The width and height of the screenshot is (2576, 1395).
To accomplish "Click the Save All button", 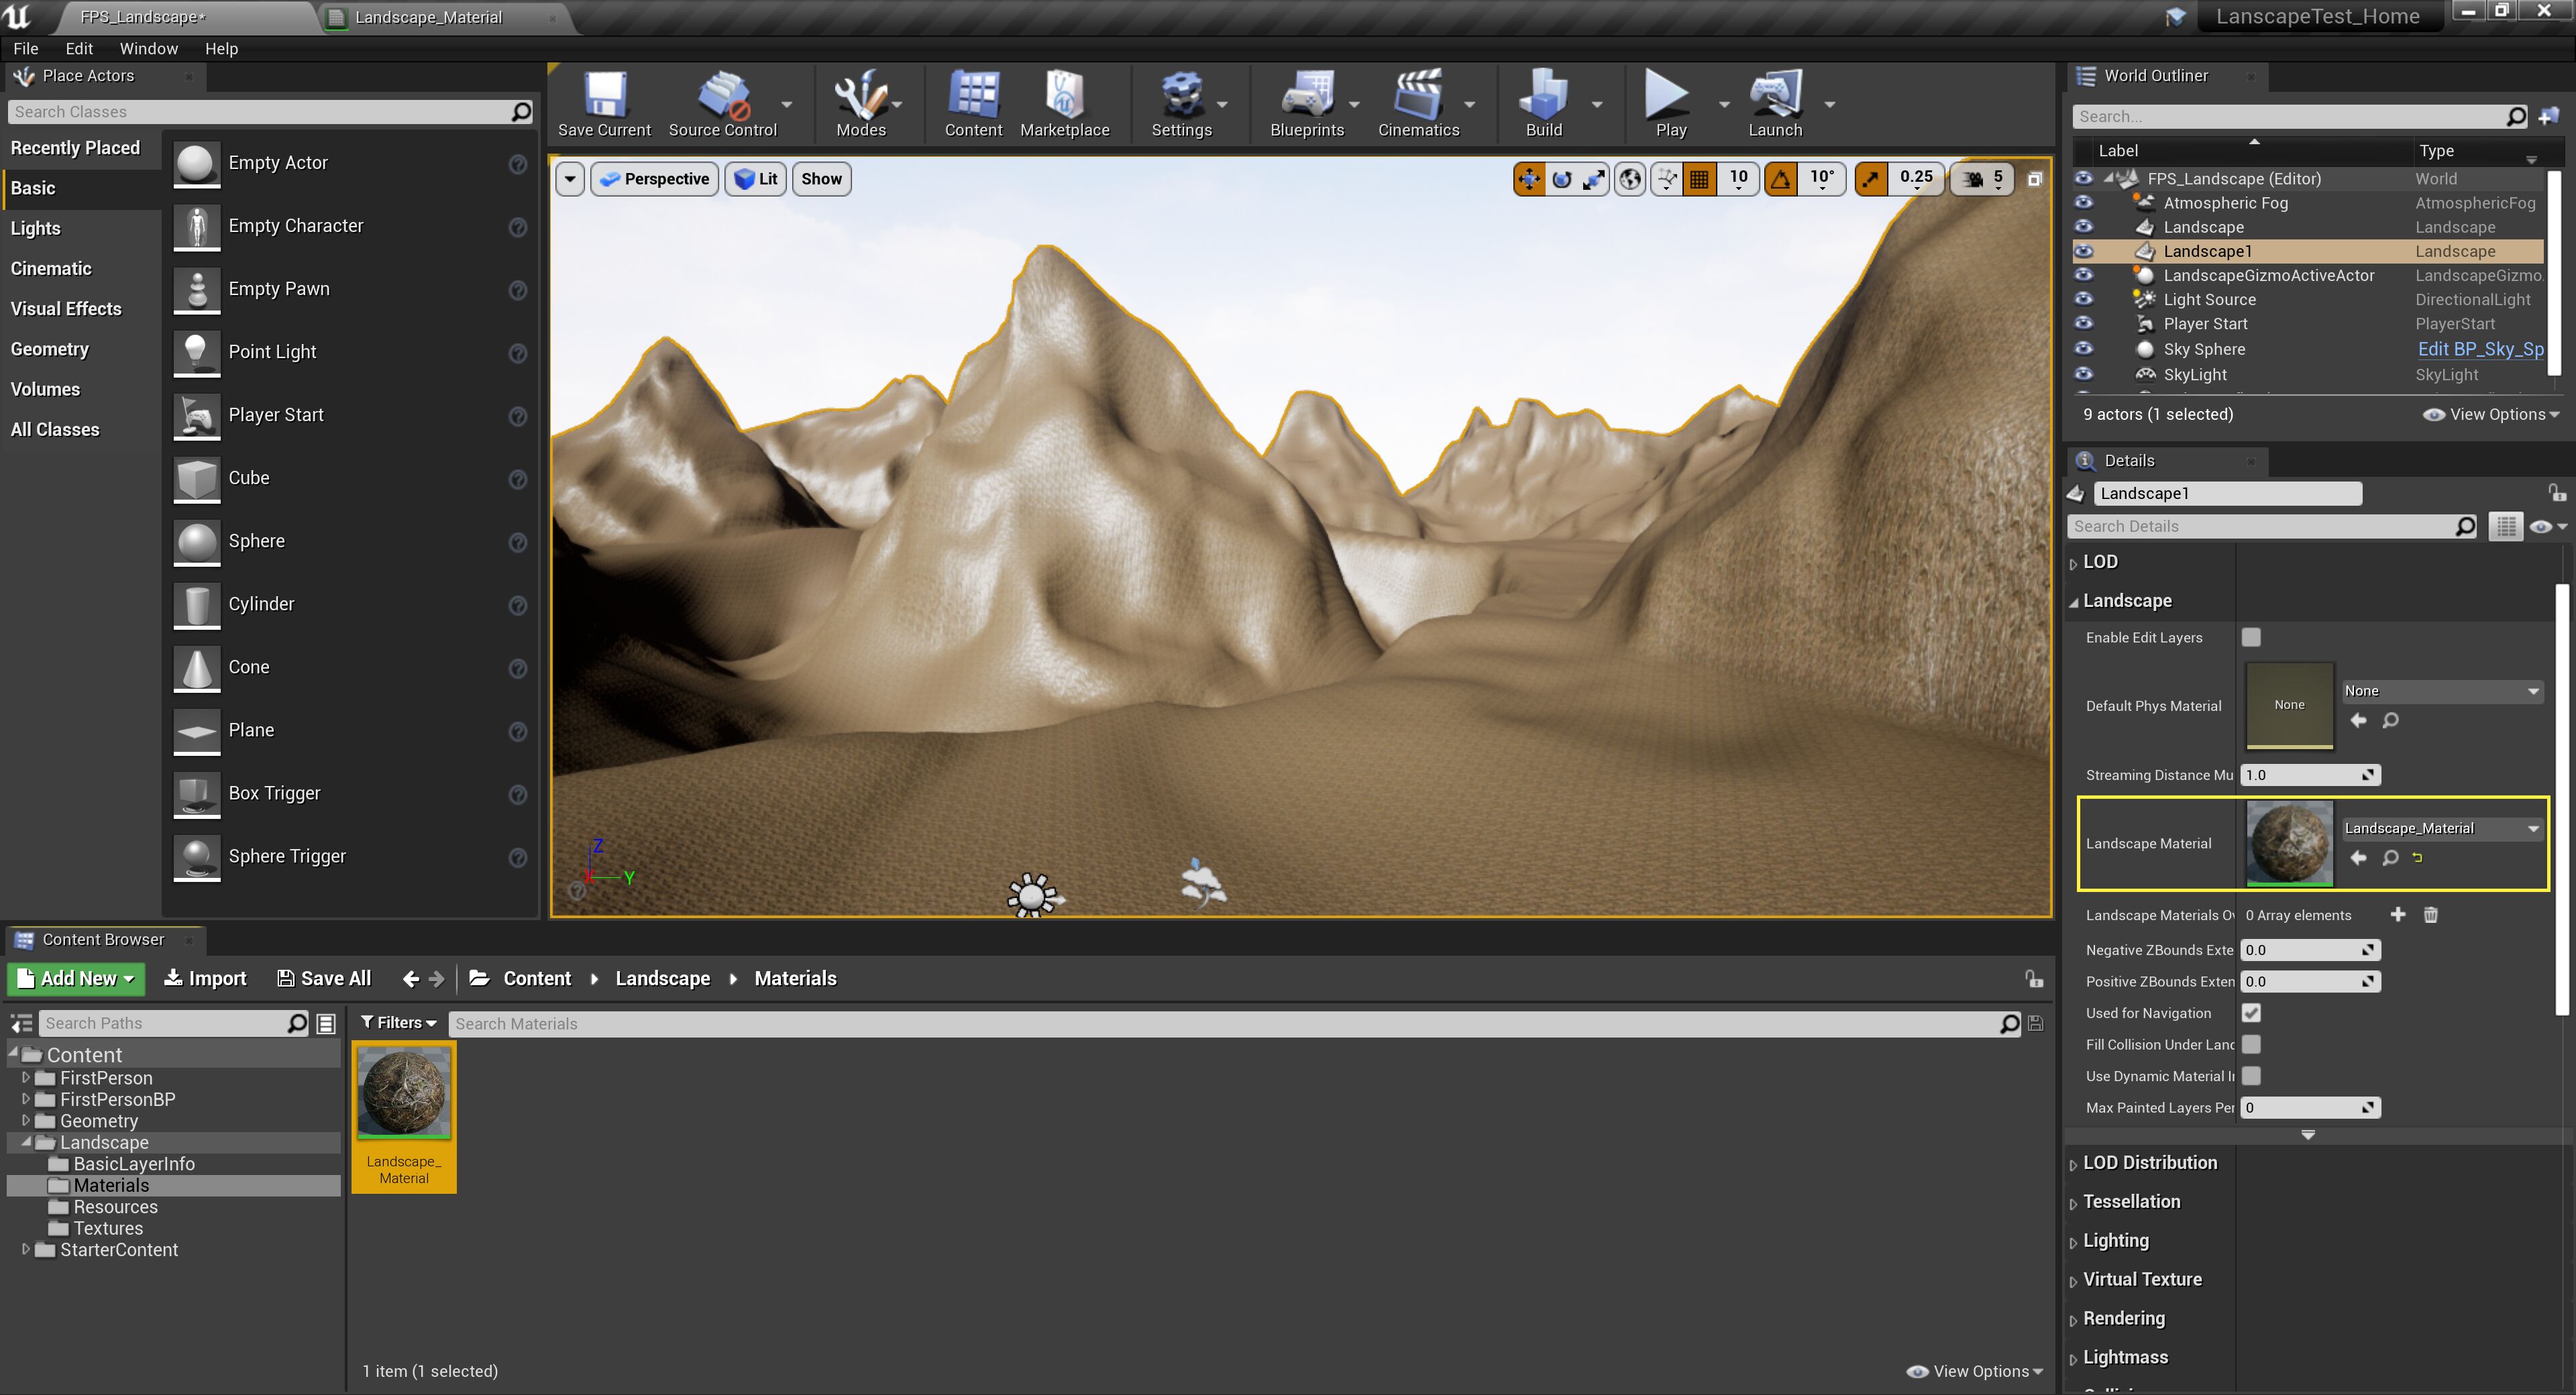I will click(324, 978).
